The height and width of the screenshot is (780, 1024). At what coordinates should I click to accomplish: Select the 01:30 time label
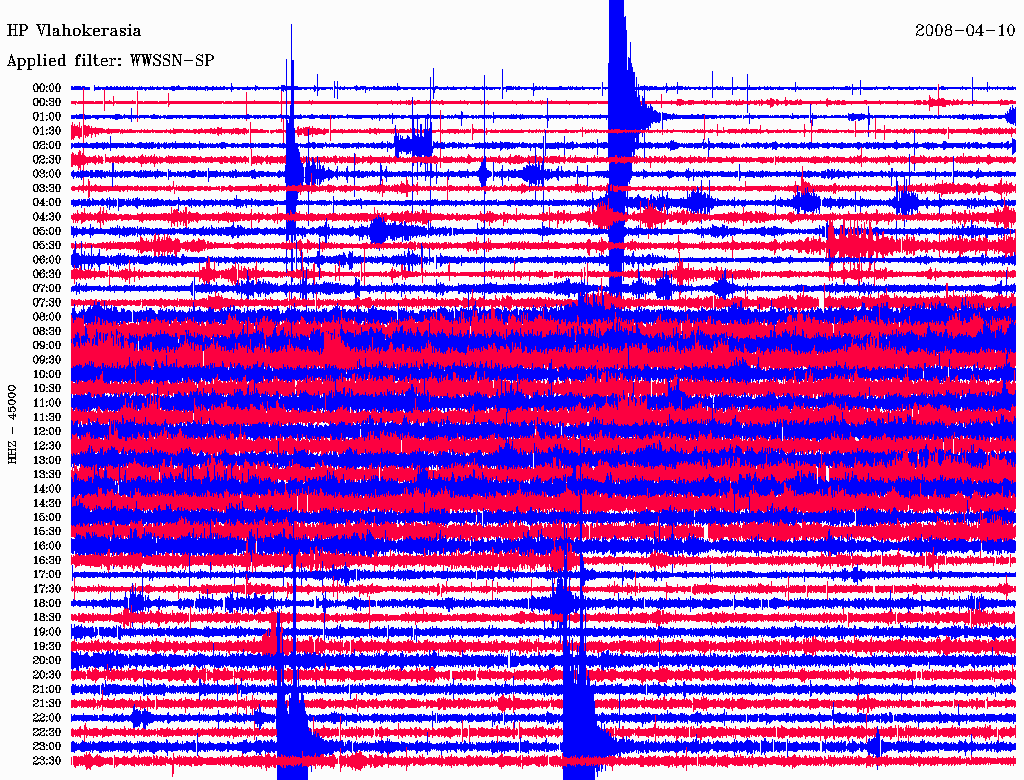[x=47, y=131]
